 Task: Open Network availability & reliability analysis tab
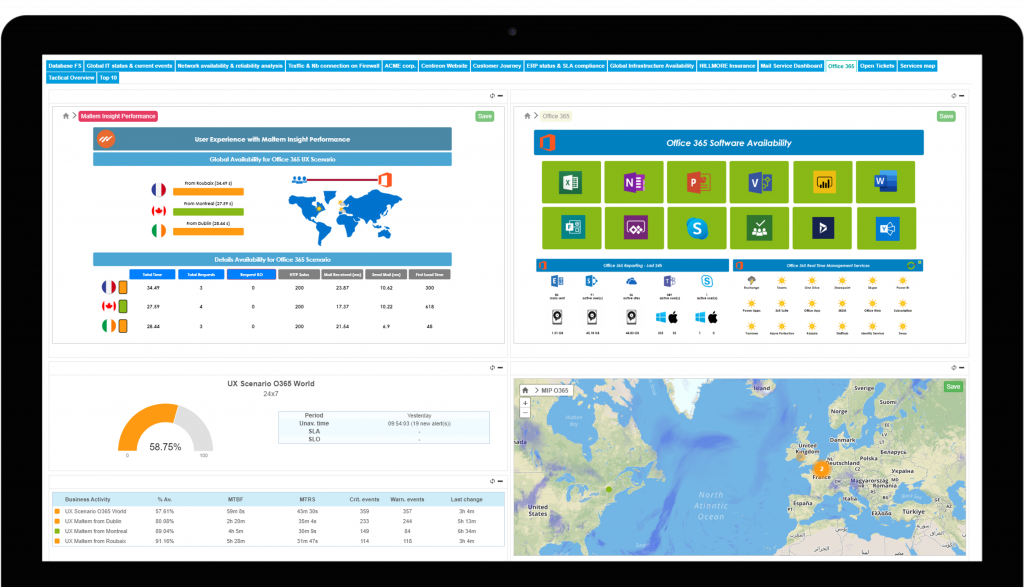click(230, 66)
